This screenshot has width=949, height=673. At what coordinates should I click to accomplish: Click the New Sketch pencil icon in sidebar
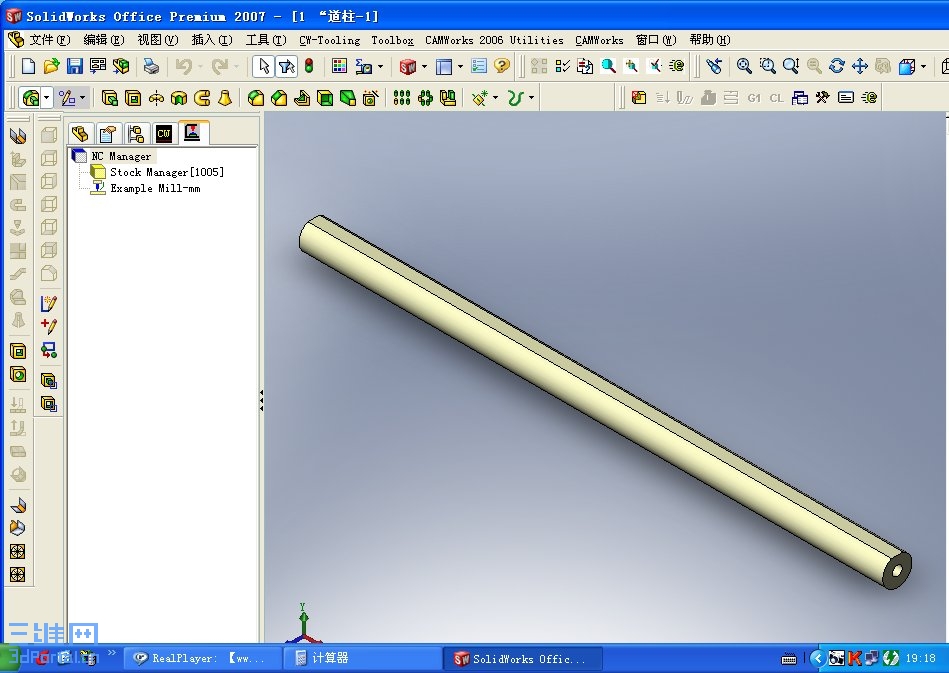coord(49,303)
